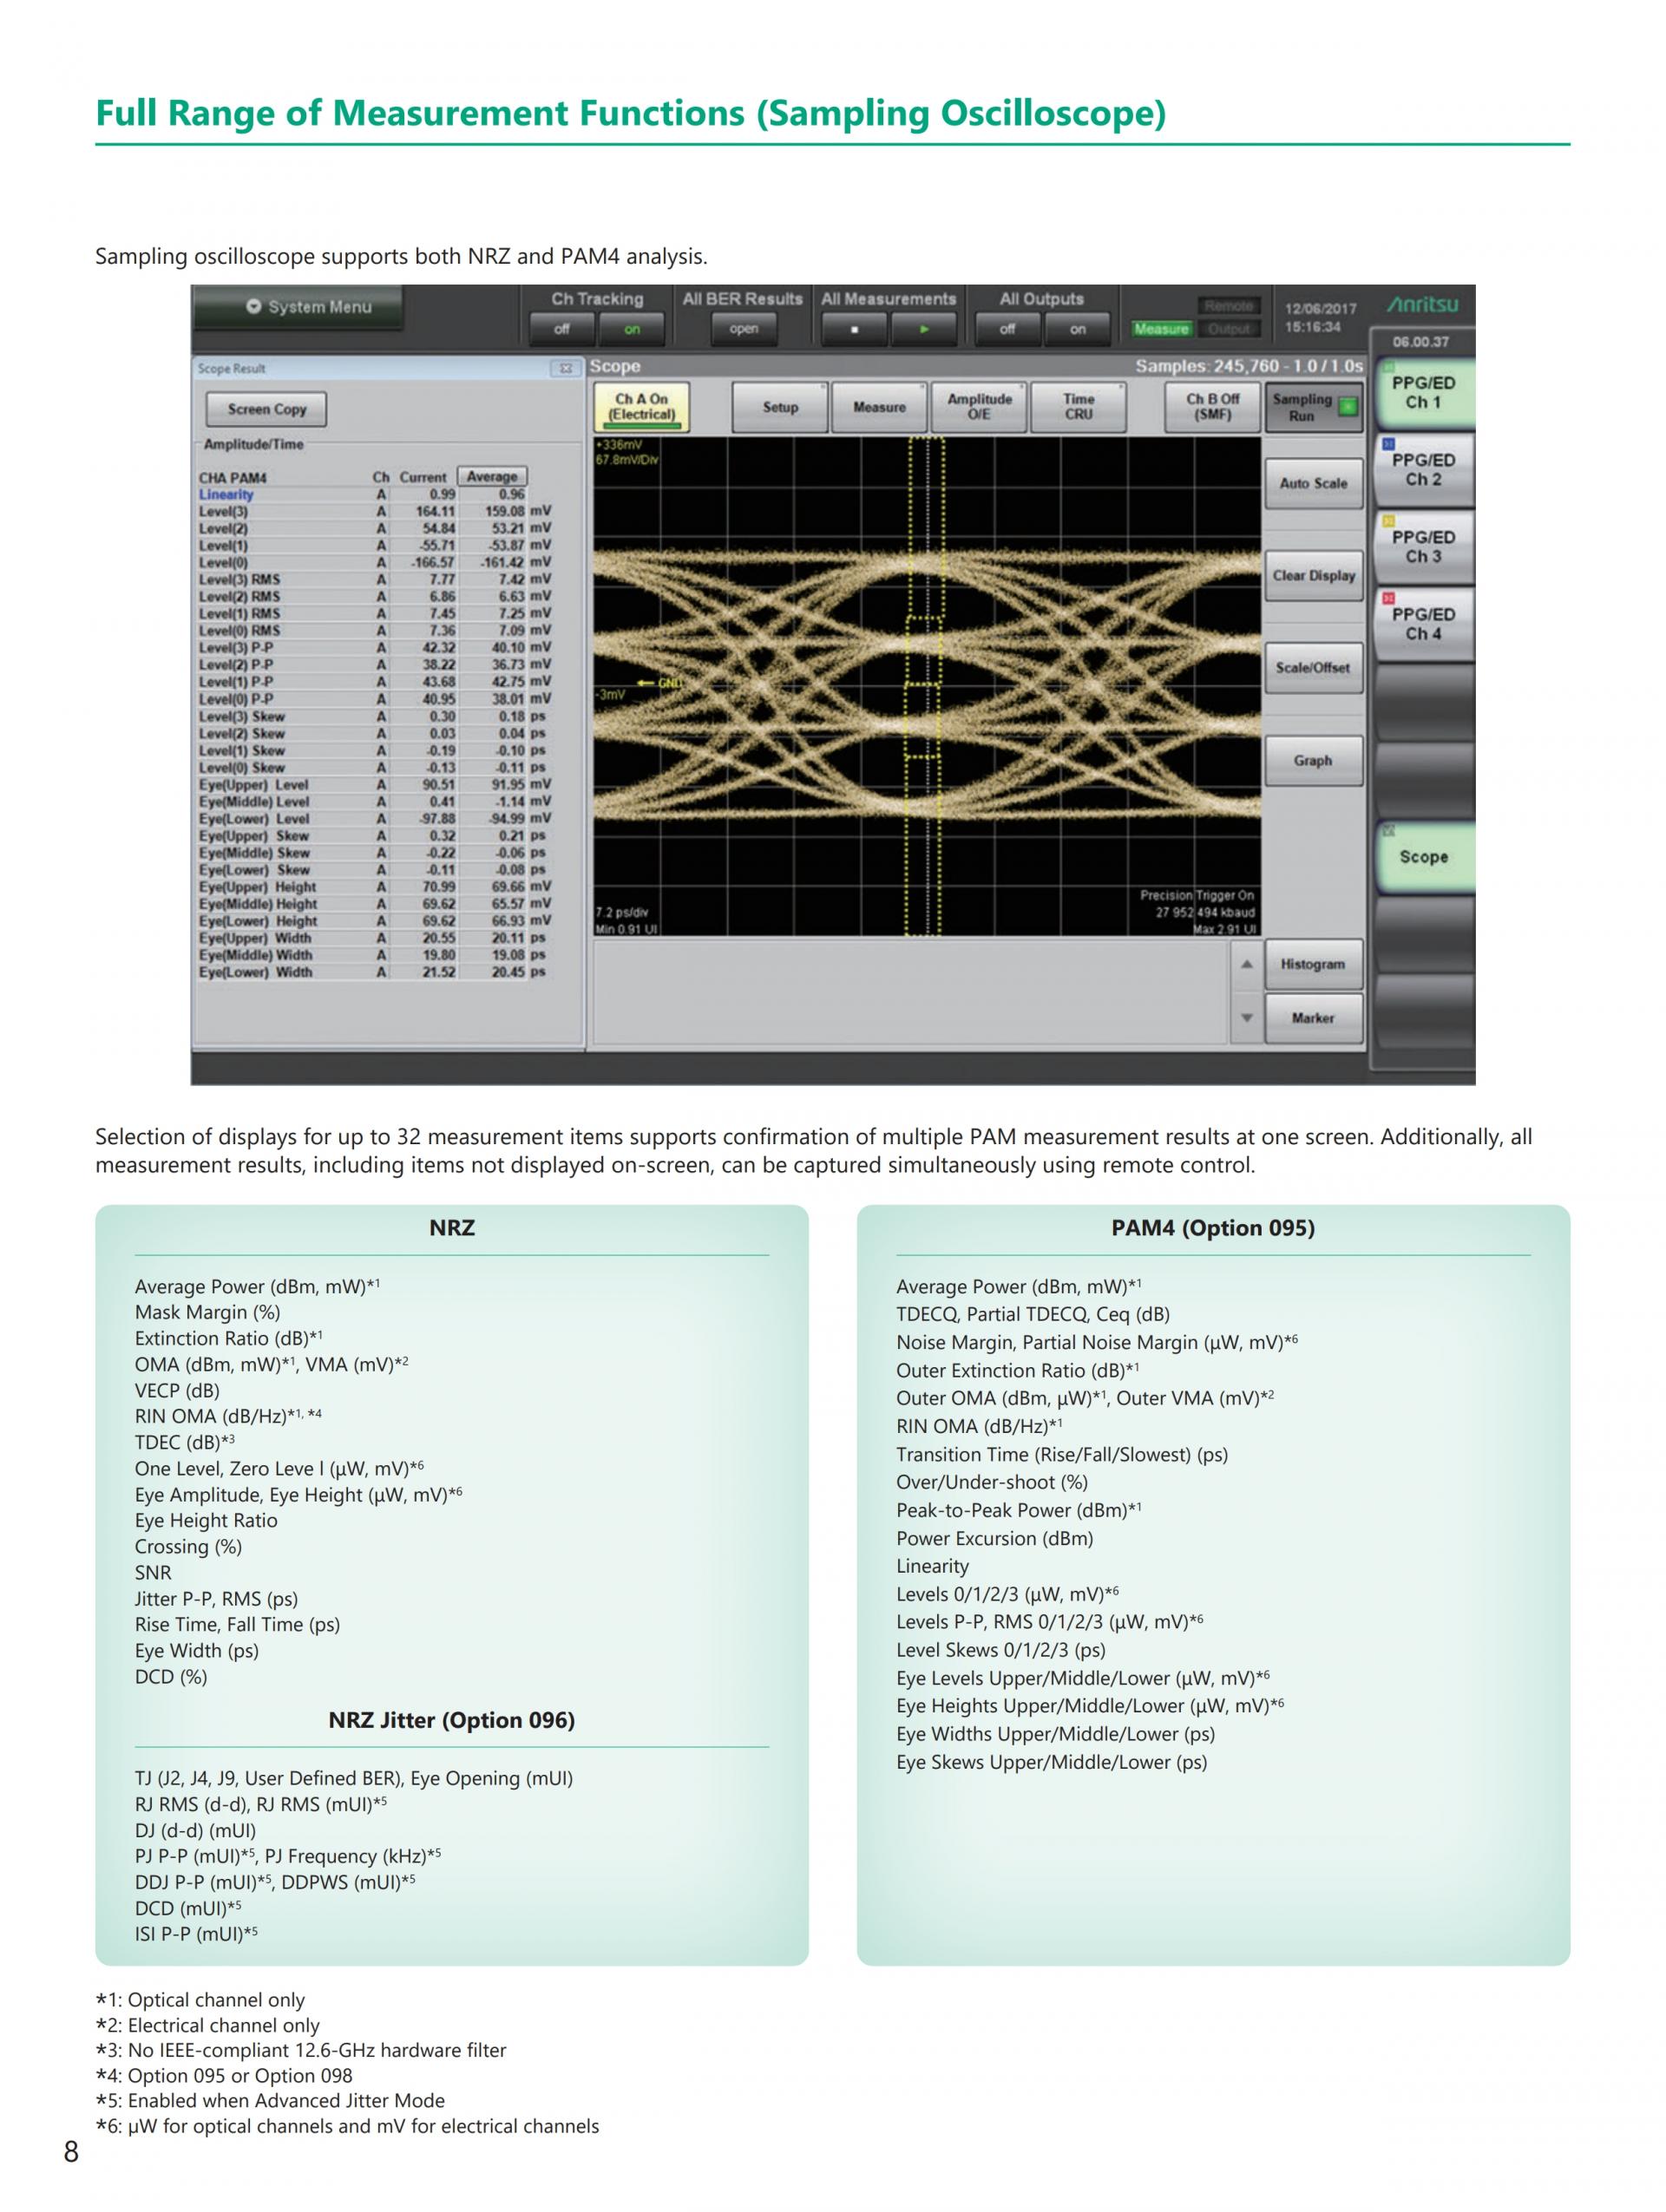Start all measurements with the play icon
The image size is (1666, 2212).
(x=923, y=329)
